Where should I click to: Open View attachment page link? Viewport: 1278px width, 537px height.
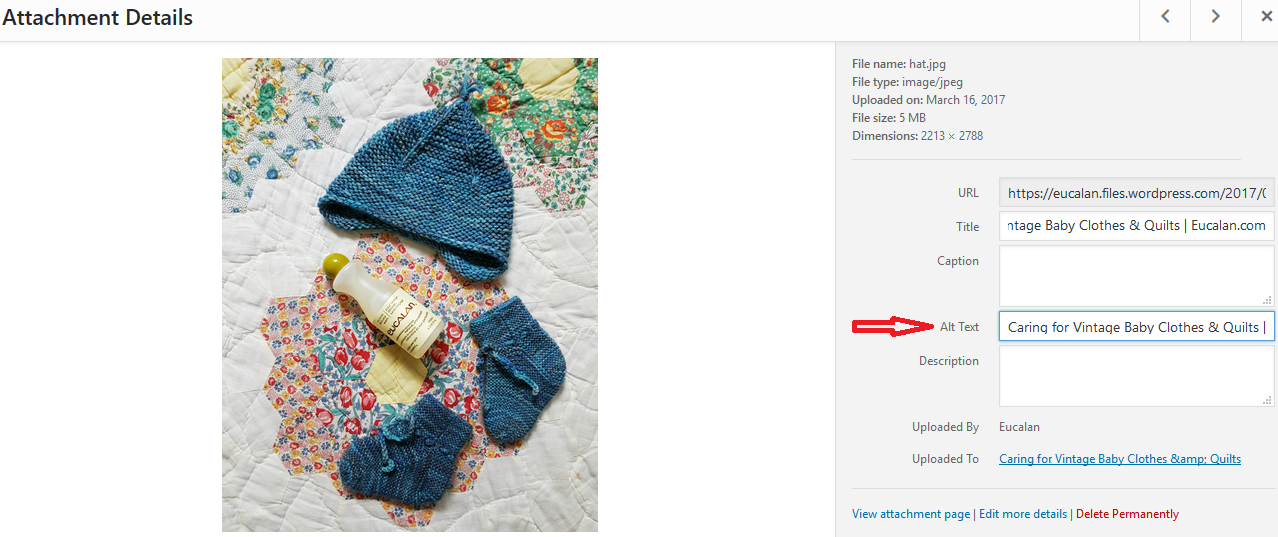[911, 514]
